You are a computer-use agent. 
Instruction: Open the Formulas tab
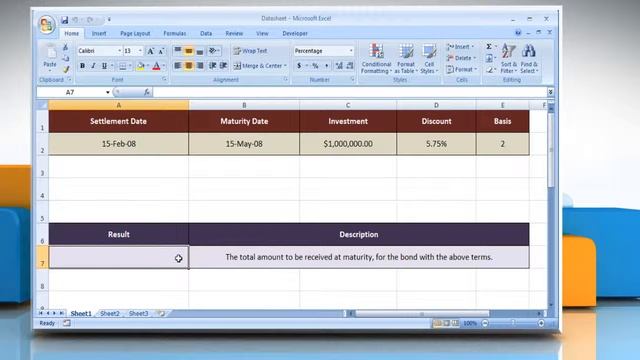click(175, 33)
